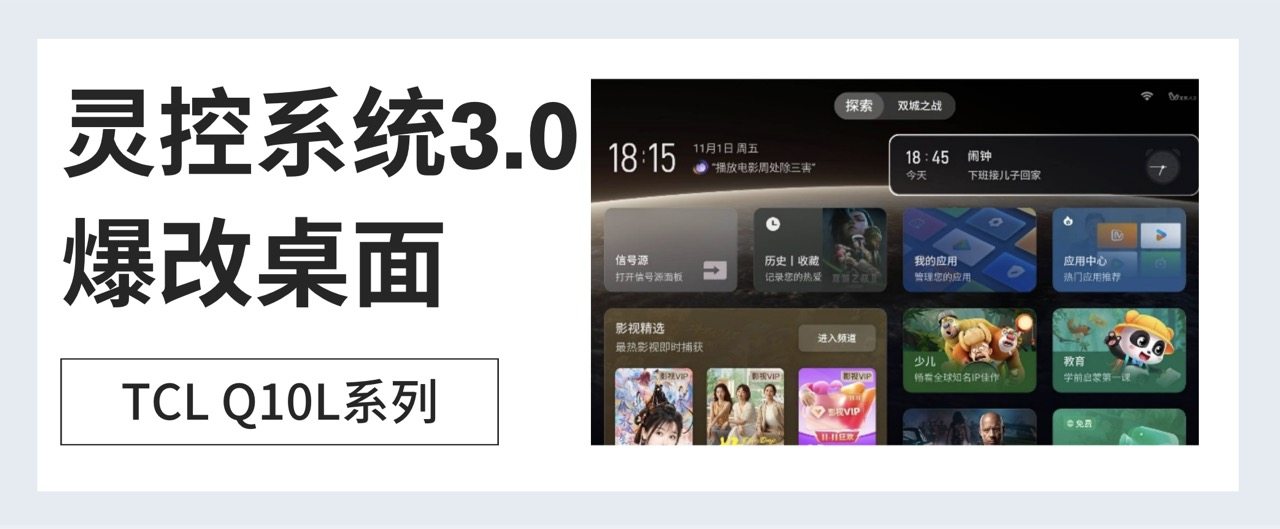The image size is (1280, 529).
Task: Switch to the 双城之战 tab
Action: point(918,106)
